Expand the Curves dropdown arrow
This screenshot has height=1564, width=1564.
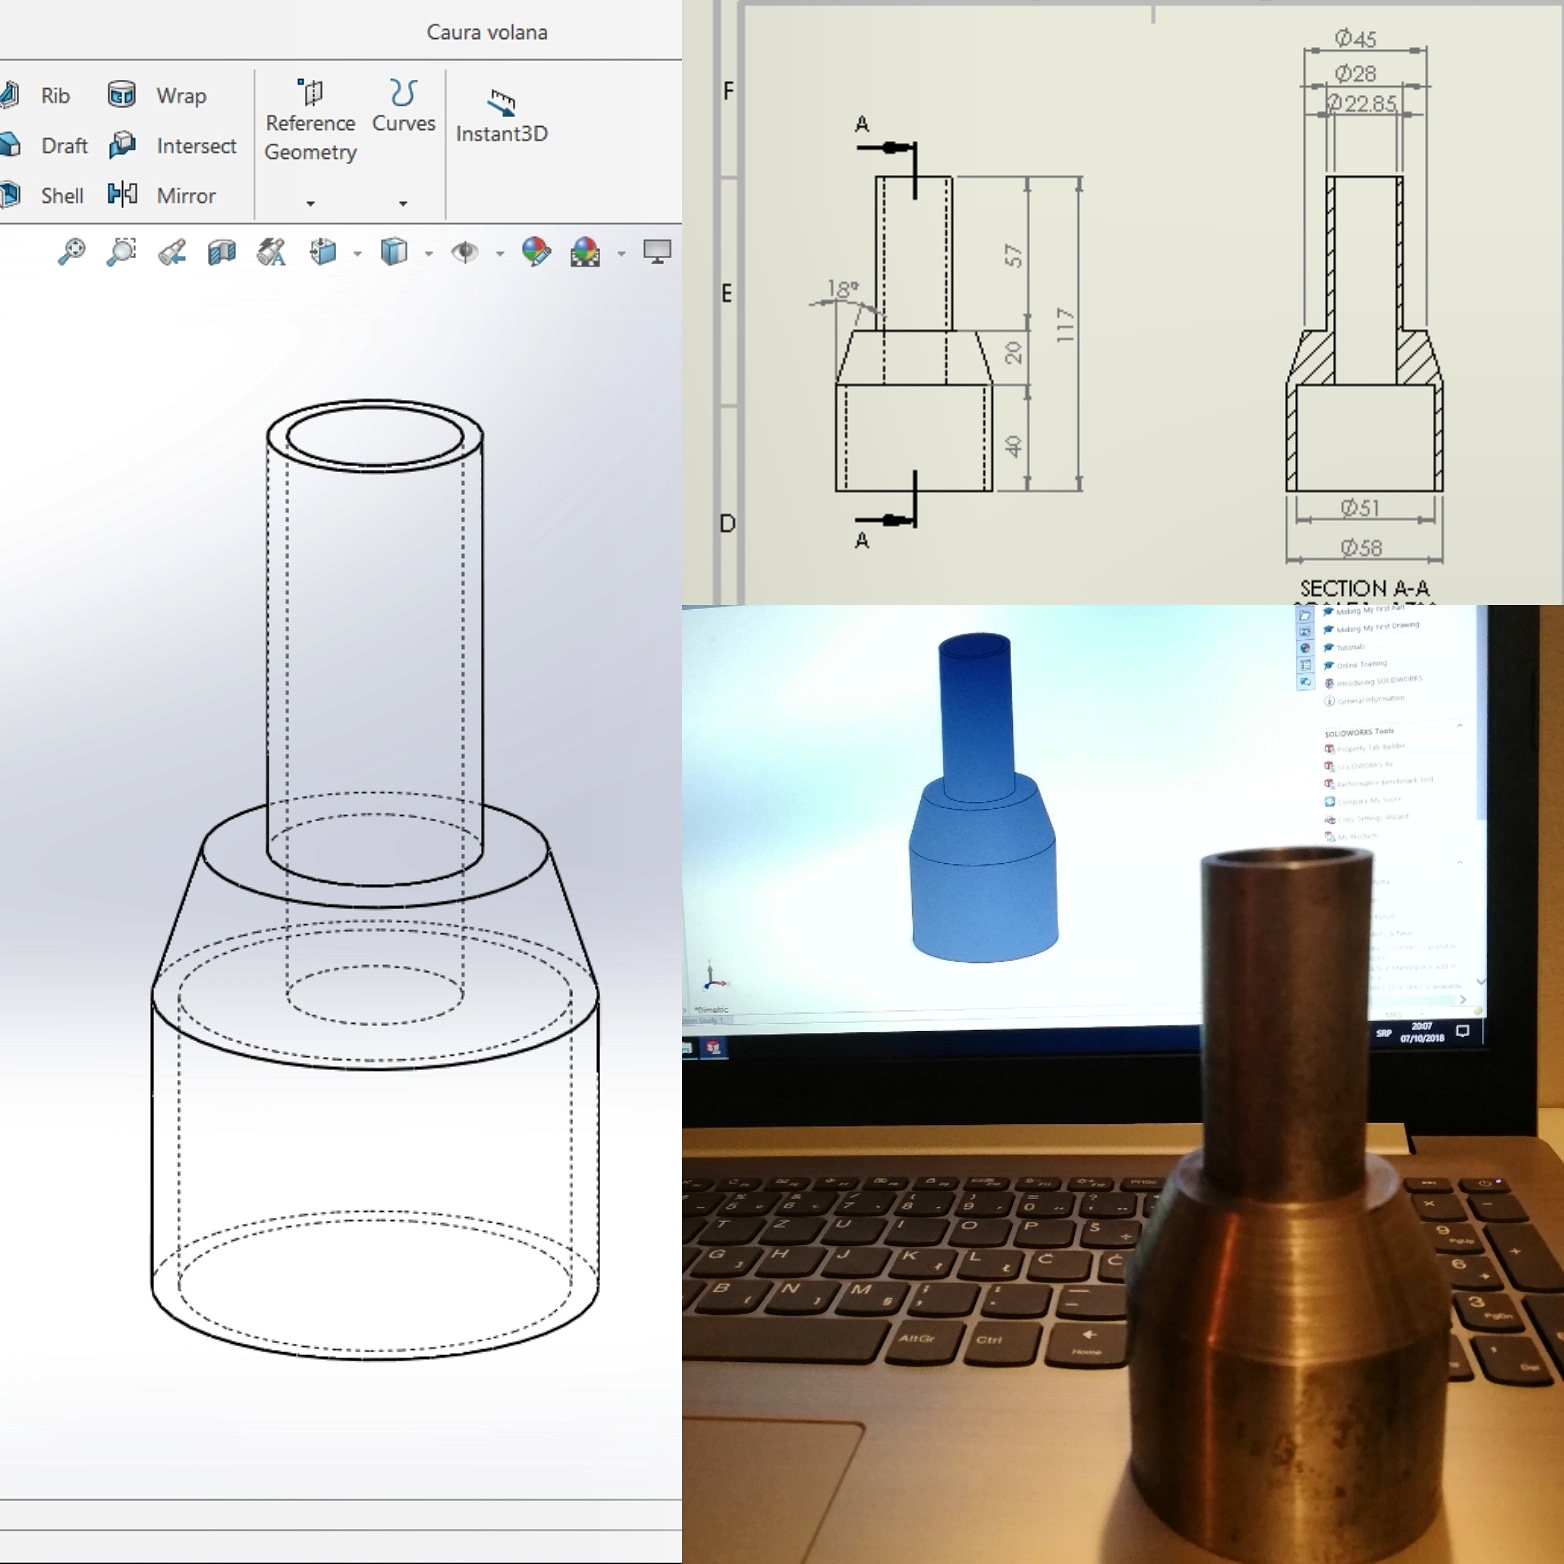[x=403, y=203]
